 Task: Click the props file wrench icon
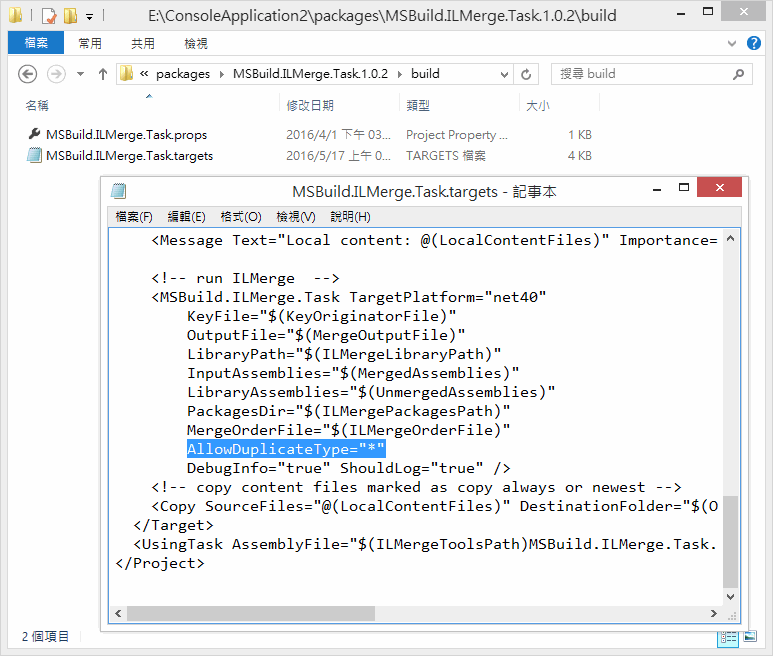click(34, 134)
